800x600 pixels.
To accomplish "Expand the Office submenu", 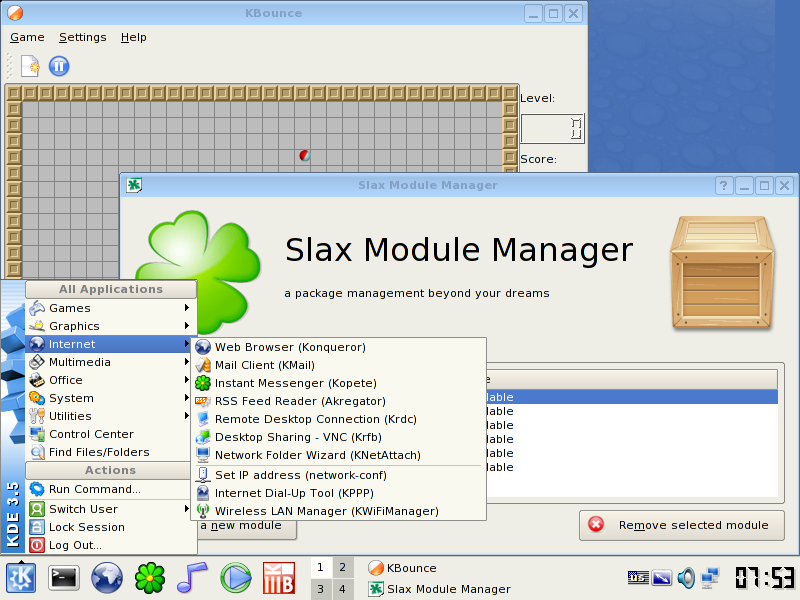I will click(110, 380).
